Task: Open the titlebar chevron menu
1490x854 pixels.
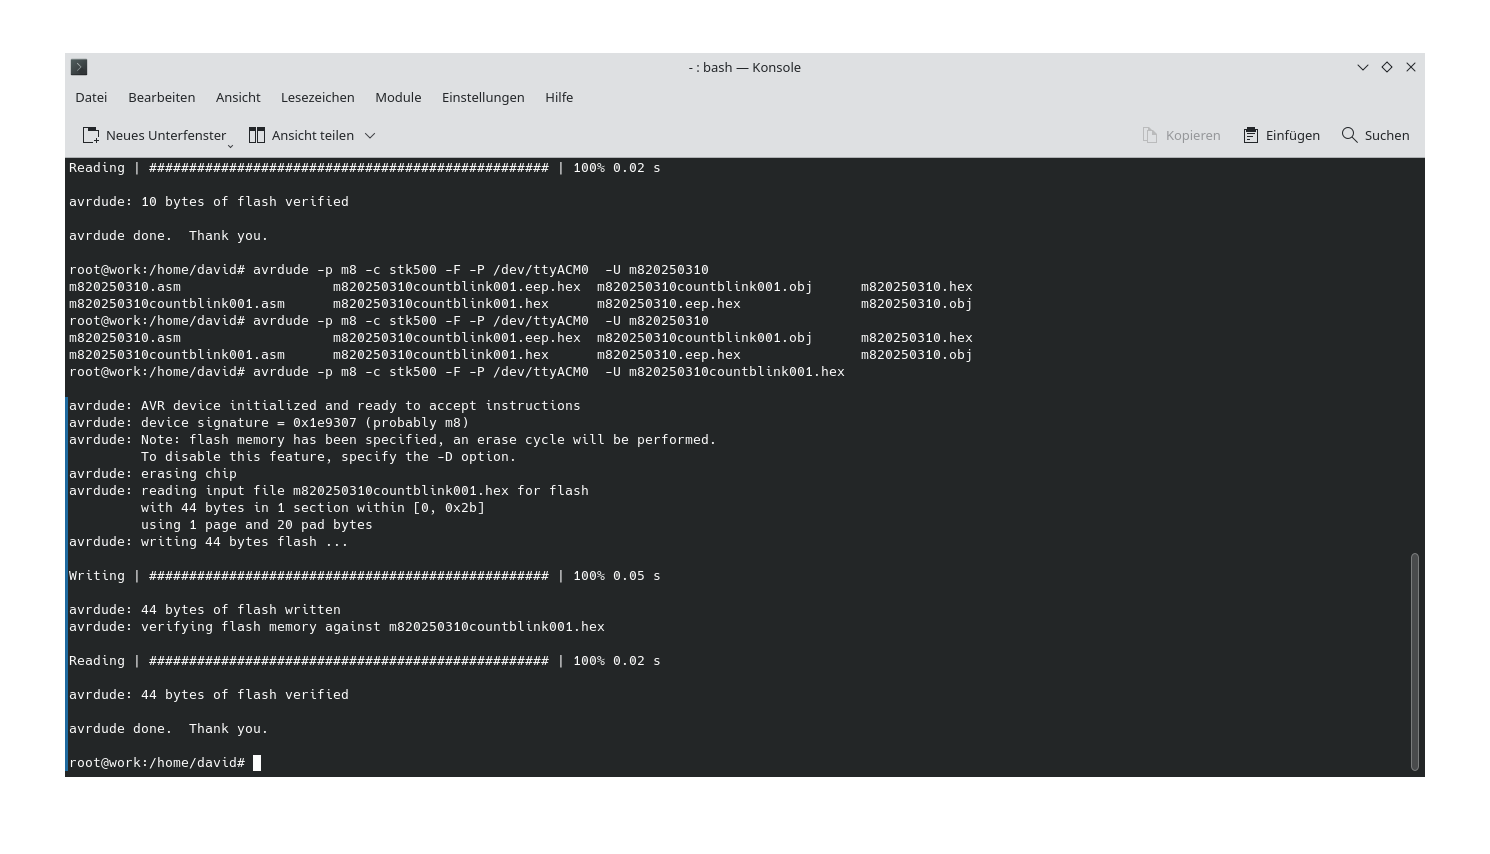Action: pos(1362,67)
